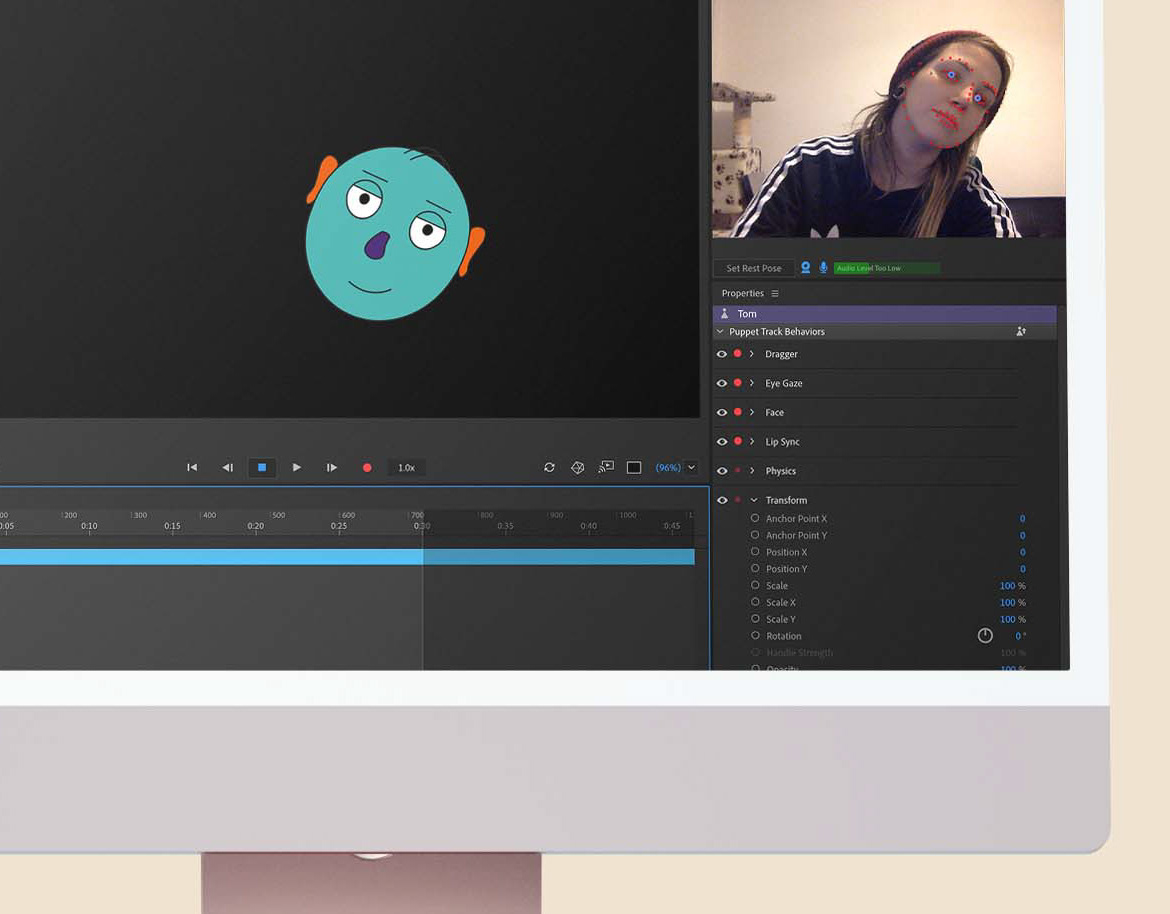Image resolution: width=1170 pixels, height=914 pixels.
Task: Select the Properties panel tab
Action: click(742, 293)
